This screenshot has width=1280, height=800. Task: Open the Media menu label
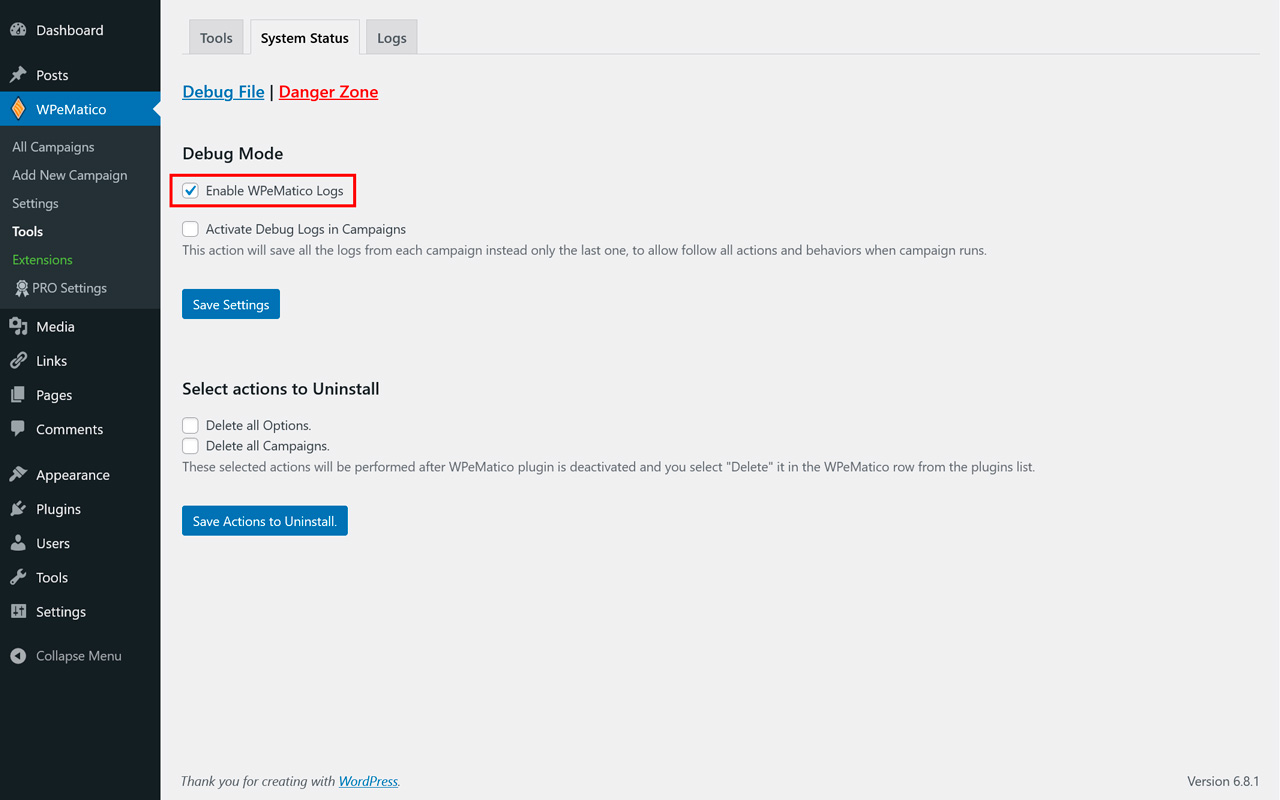click(x=55, y=327)
